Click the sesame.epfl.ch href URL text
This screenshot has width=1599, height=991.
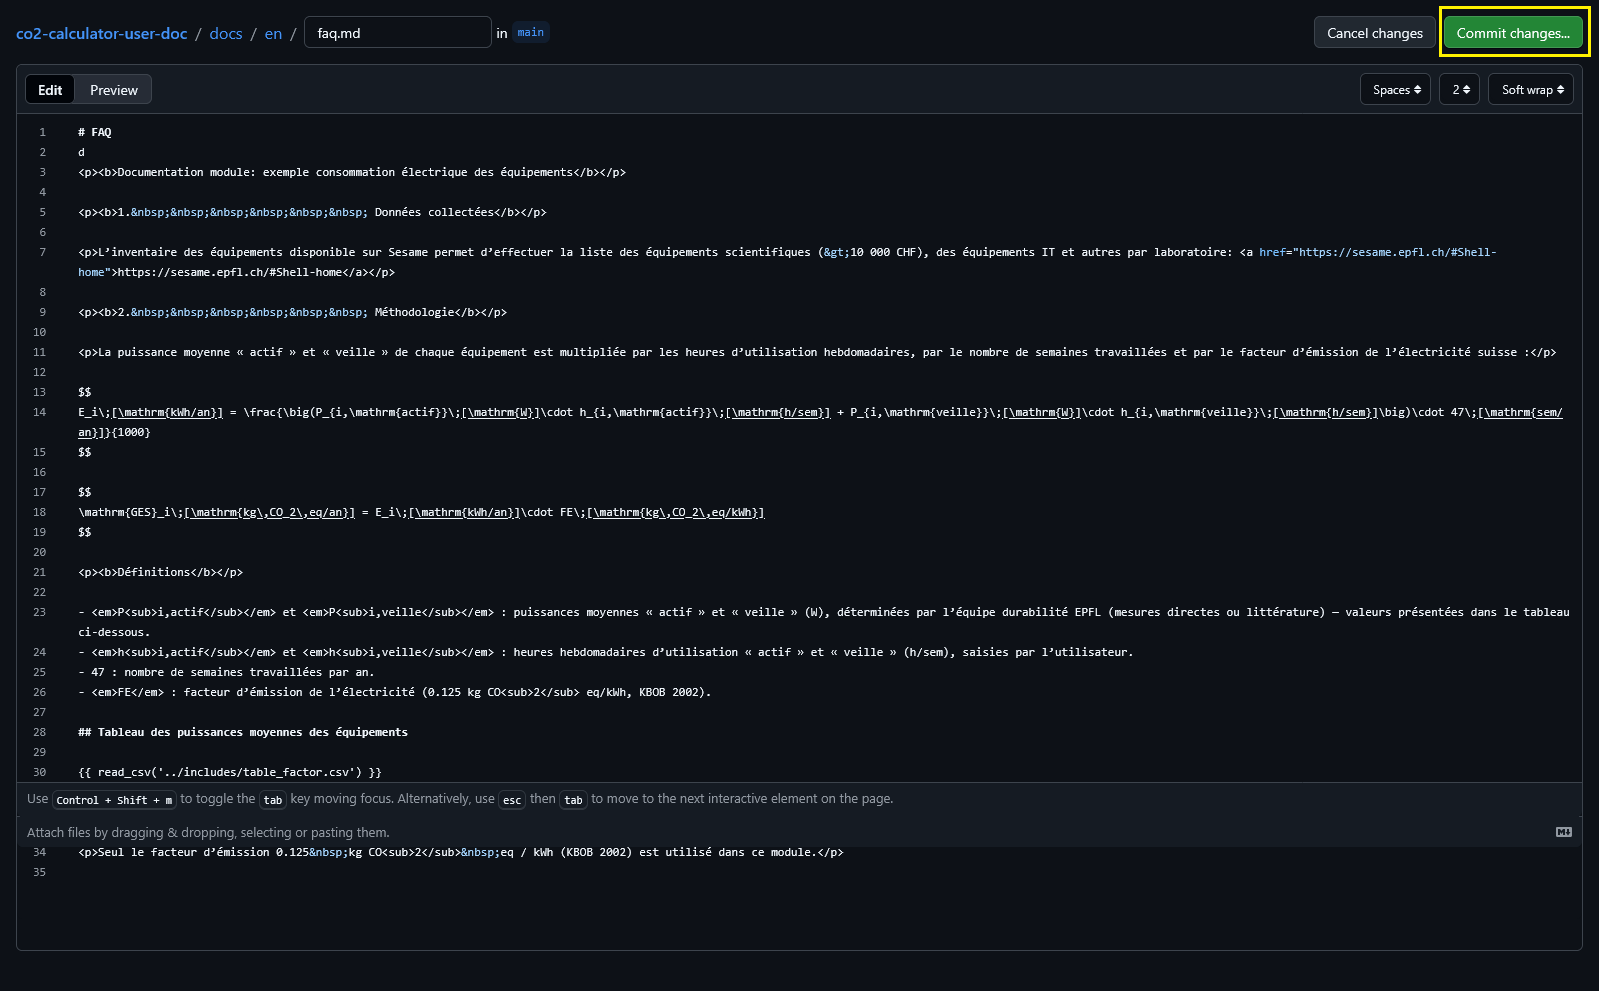1395,252
